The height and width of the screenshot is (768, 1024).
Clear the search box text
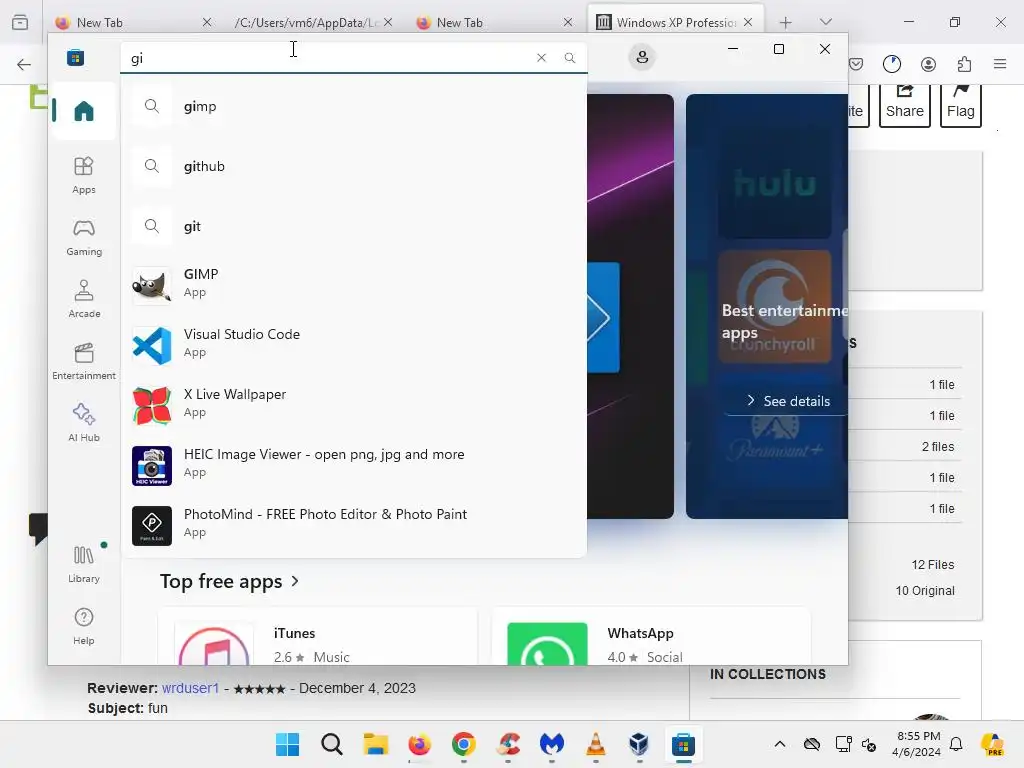pos(541,57)
